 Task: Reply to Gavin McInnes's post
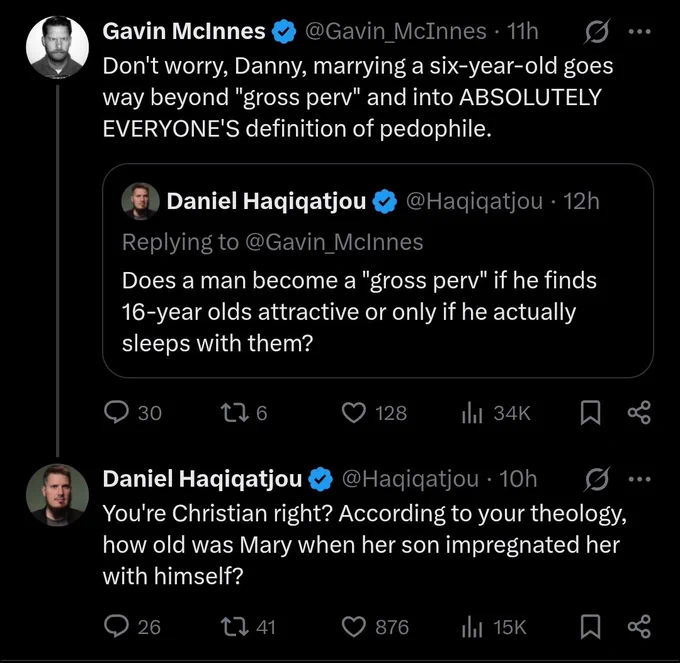pyautogui.click(x=116, y=412)
